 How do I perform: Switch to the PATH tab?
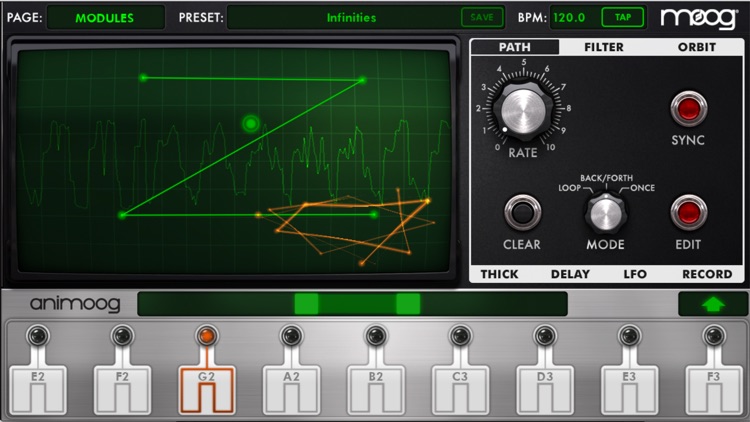pos(515,47)
